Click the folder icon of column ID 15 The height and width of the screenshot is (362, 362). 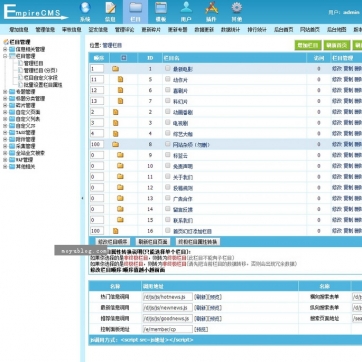pos(120,220)
